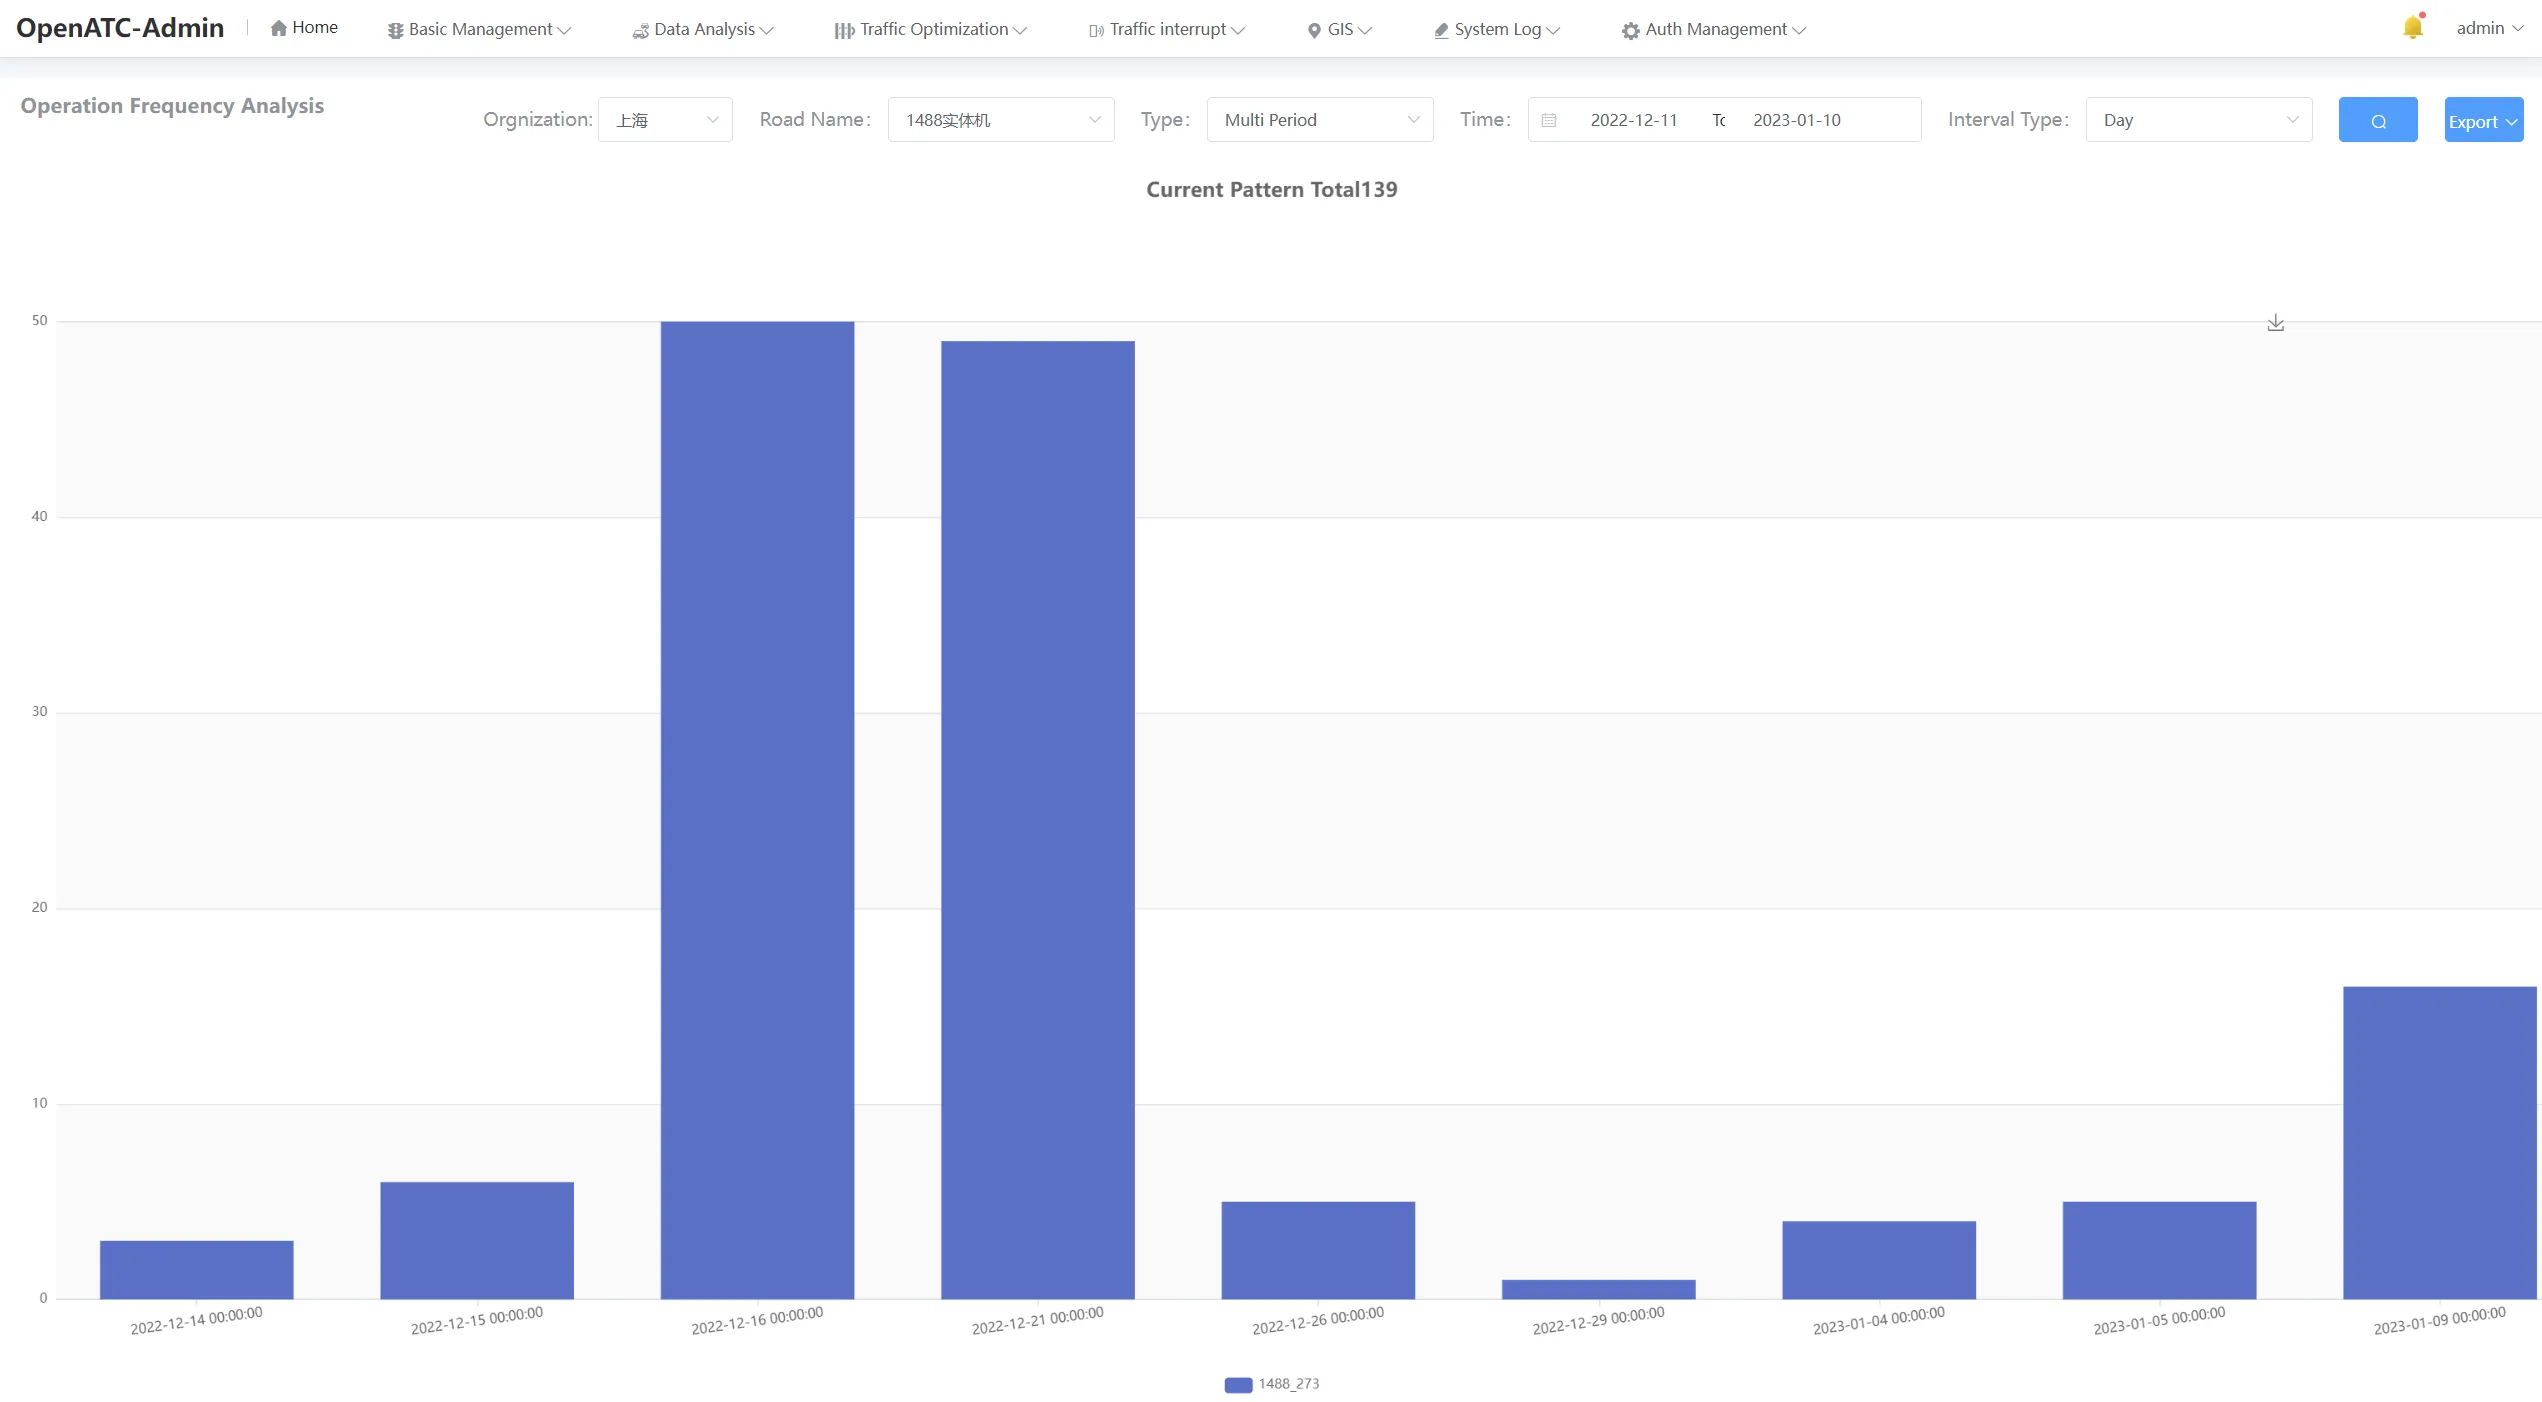This screenshot has height=1402, width=2542.
Task: Click the notification bell icon
Action: click(x=2412, y=28)
